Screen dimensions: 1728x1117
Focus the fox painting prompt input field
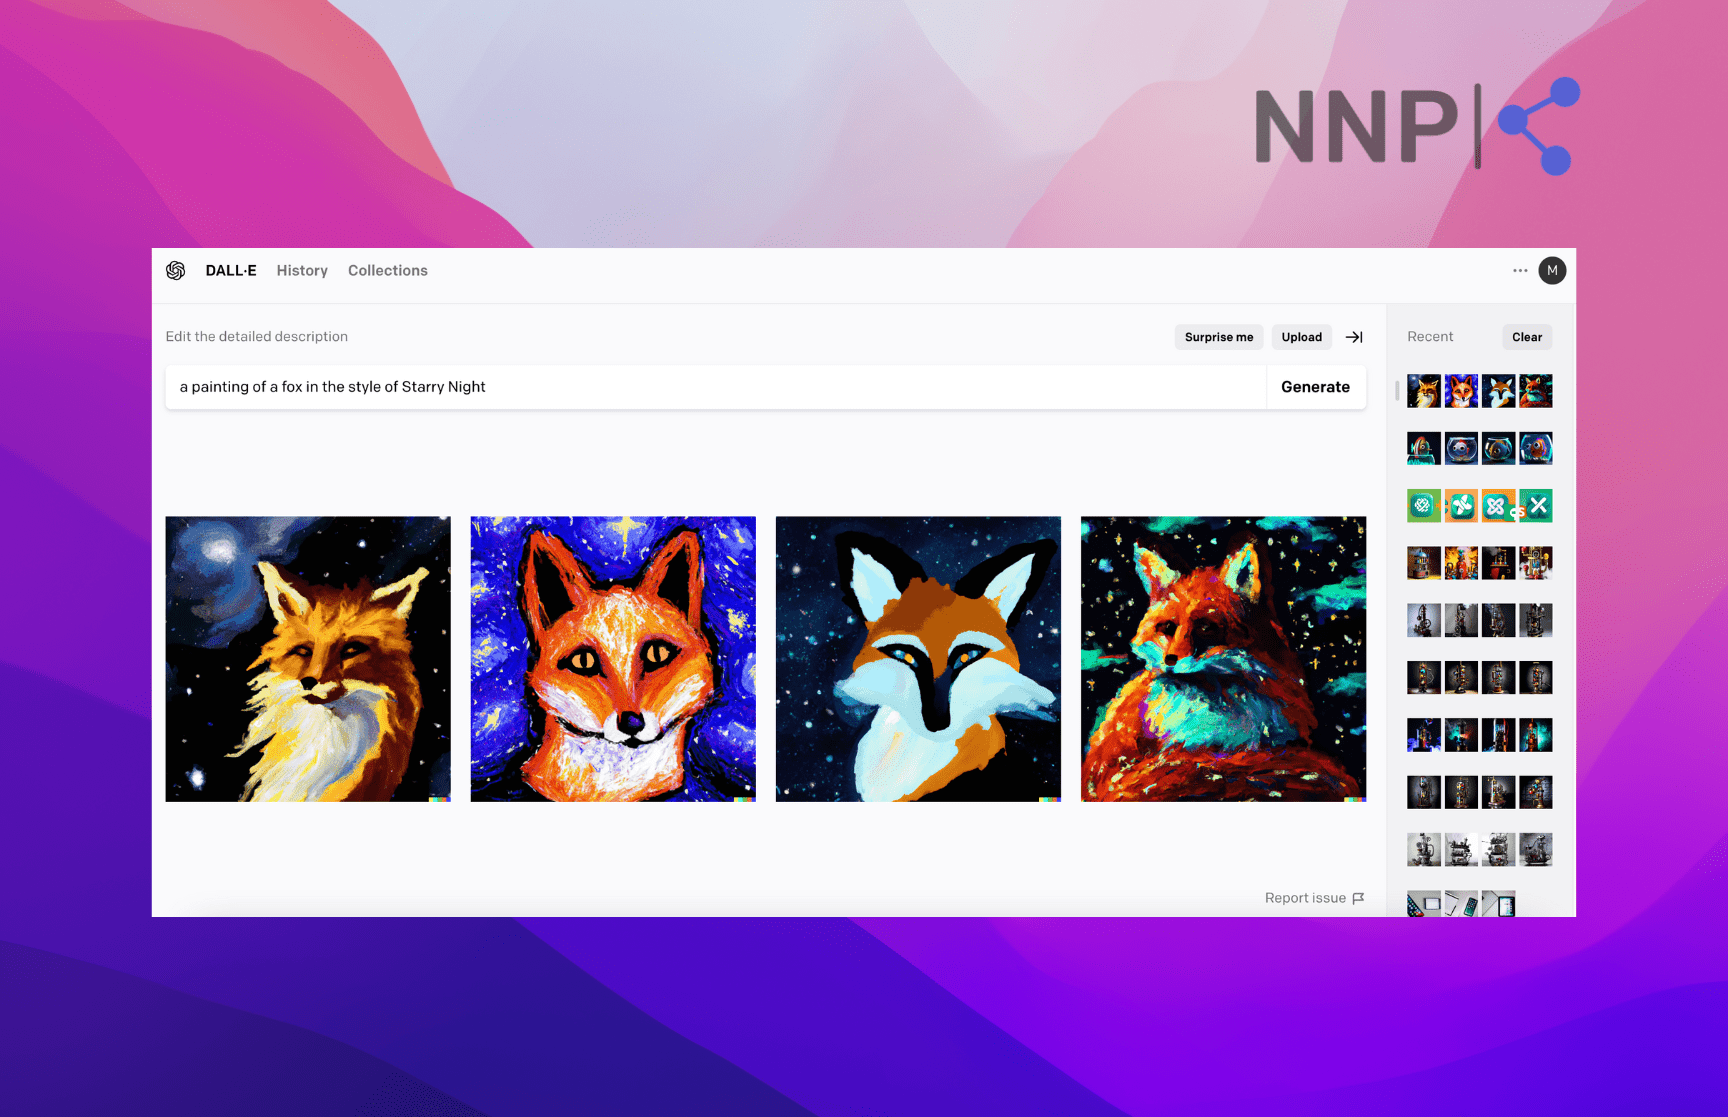(x=715, y=387)
